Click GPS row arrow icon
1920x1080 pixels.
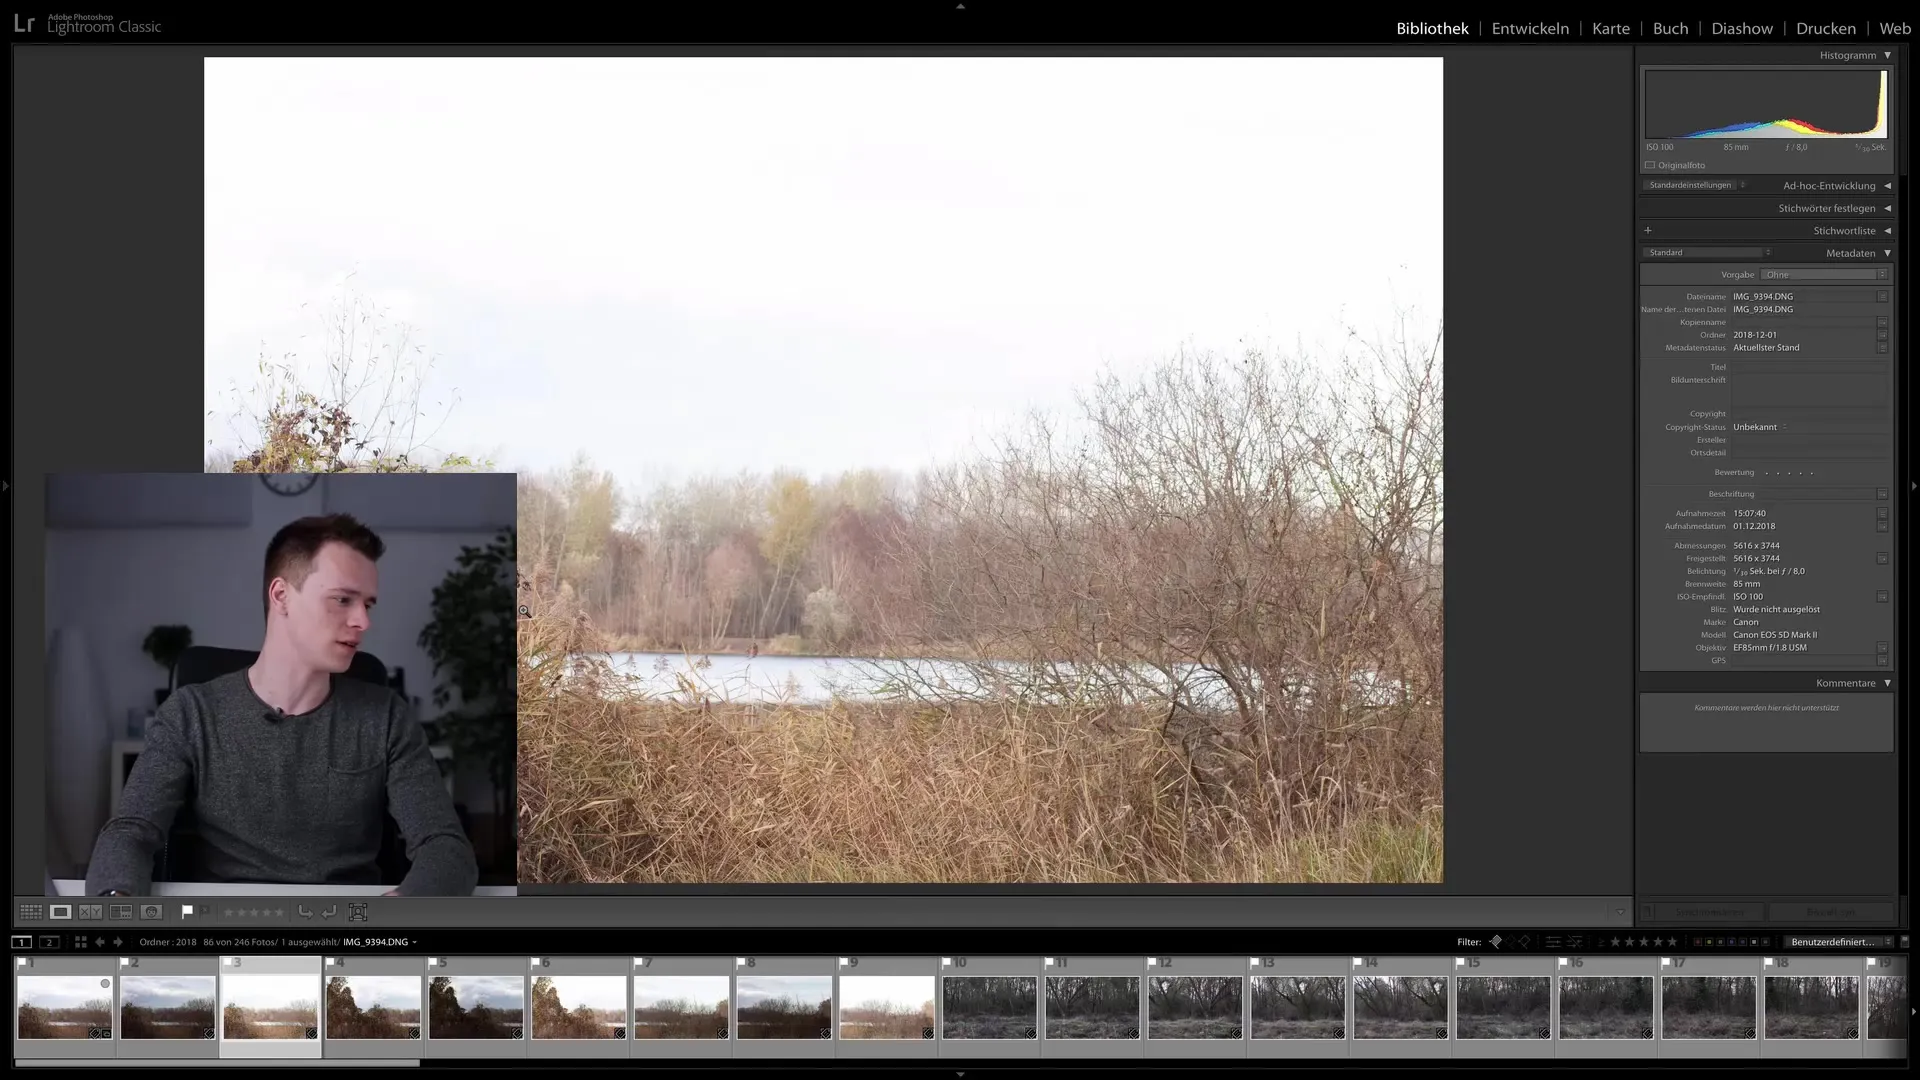1882,661
